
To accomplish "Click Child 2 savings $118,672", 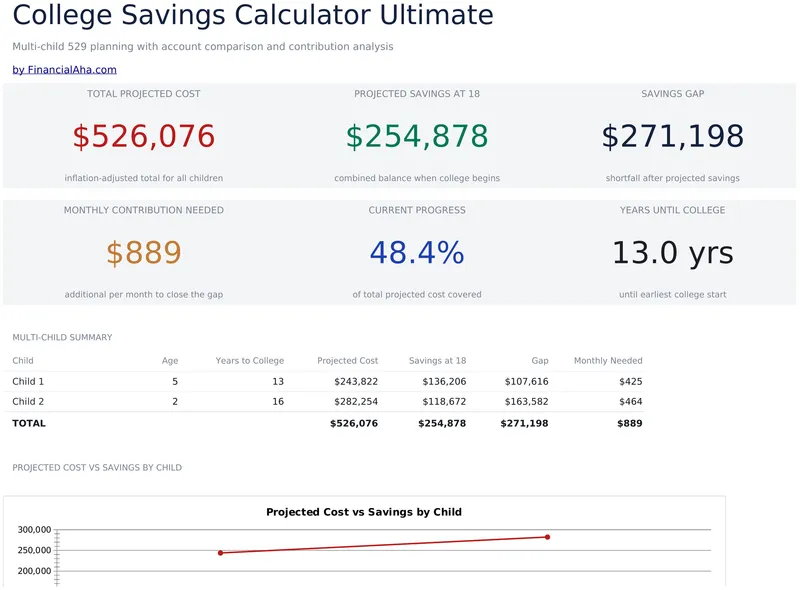I will (x=444, y=402).
